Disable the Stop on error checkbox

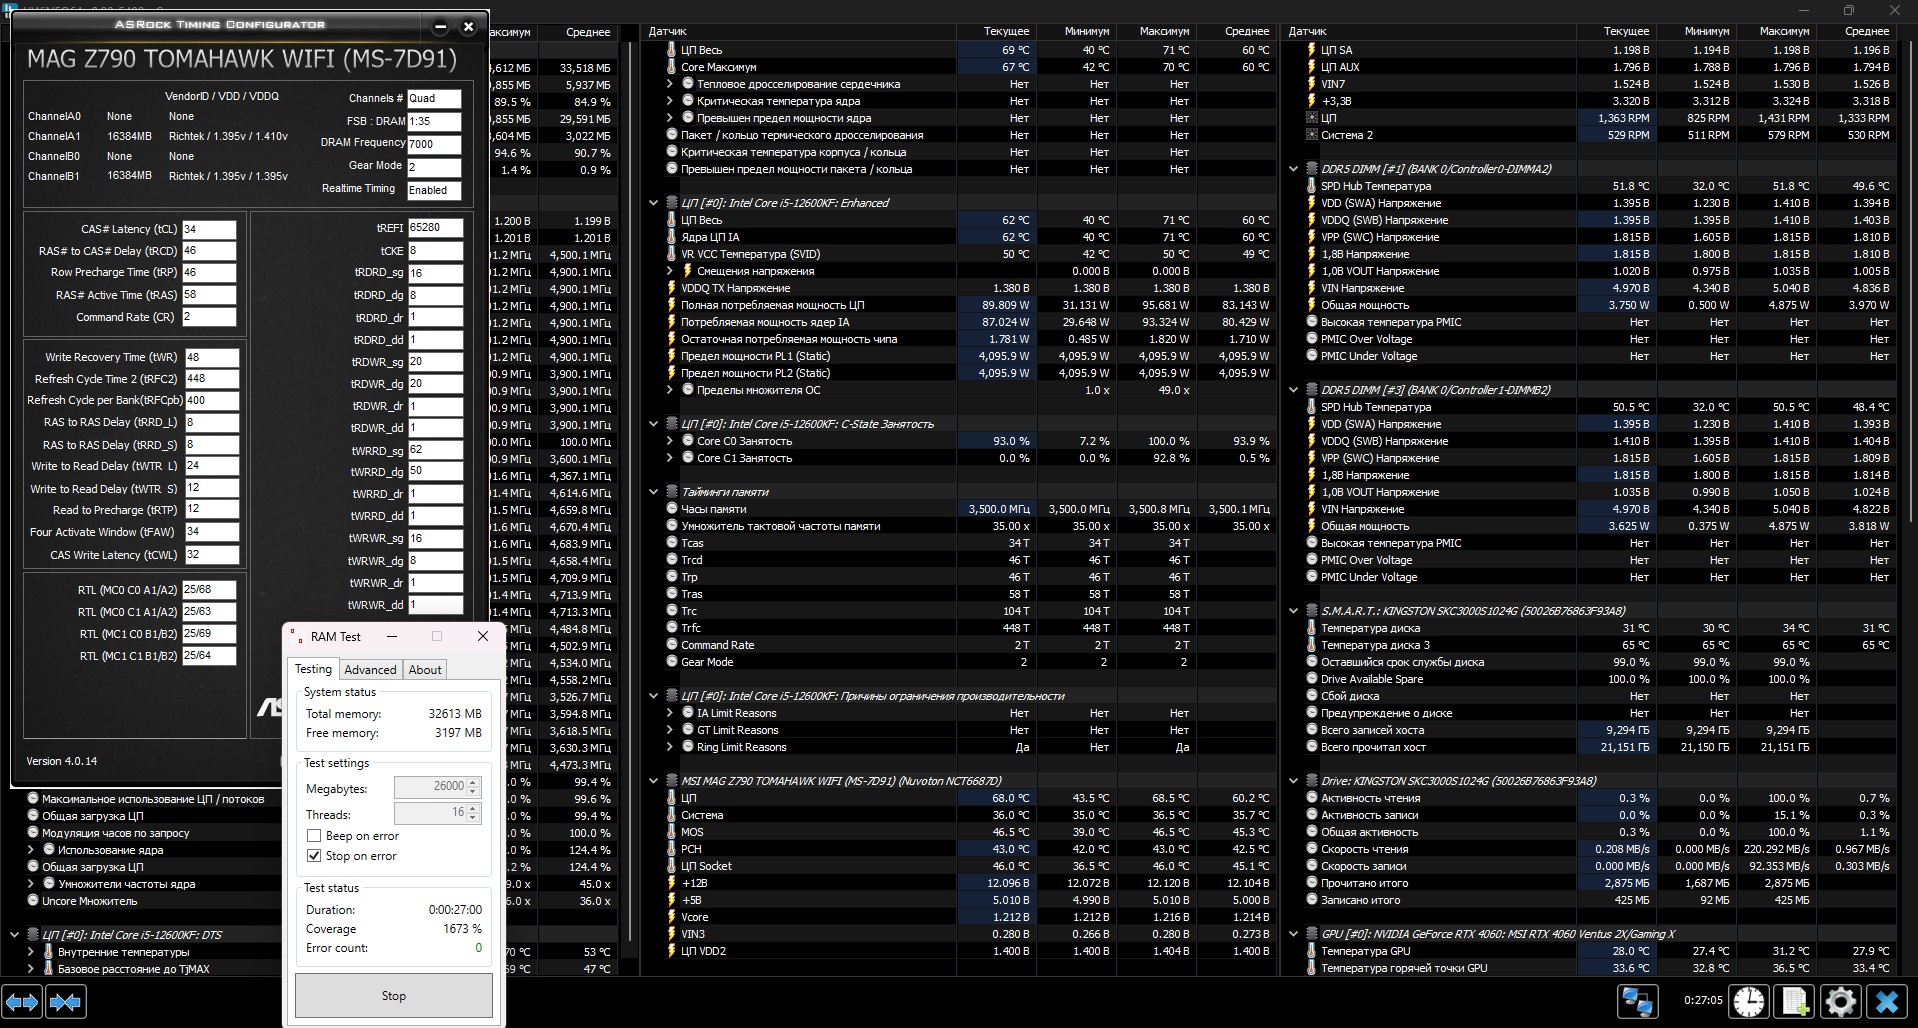click(x=314, y=856)
